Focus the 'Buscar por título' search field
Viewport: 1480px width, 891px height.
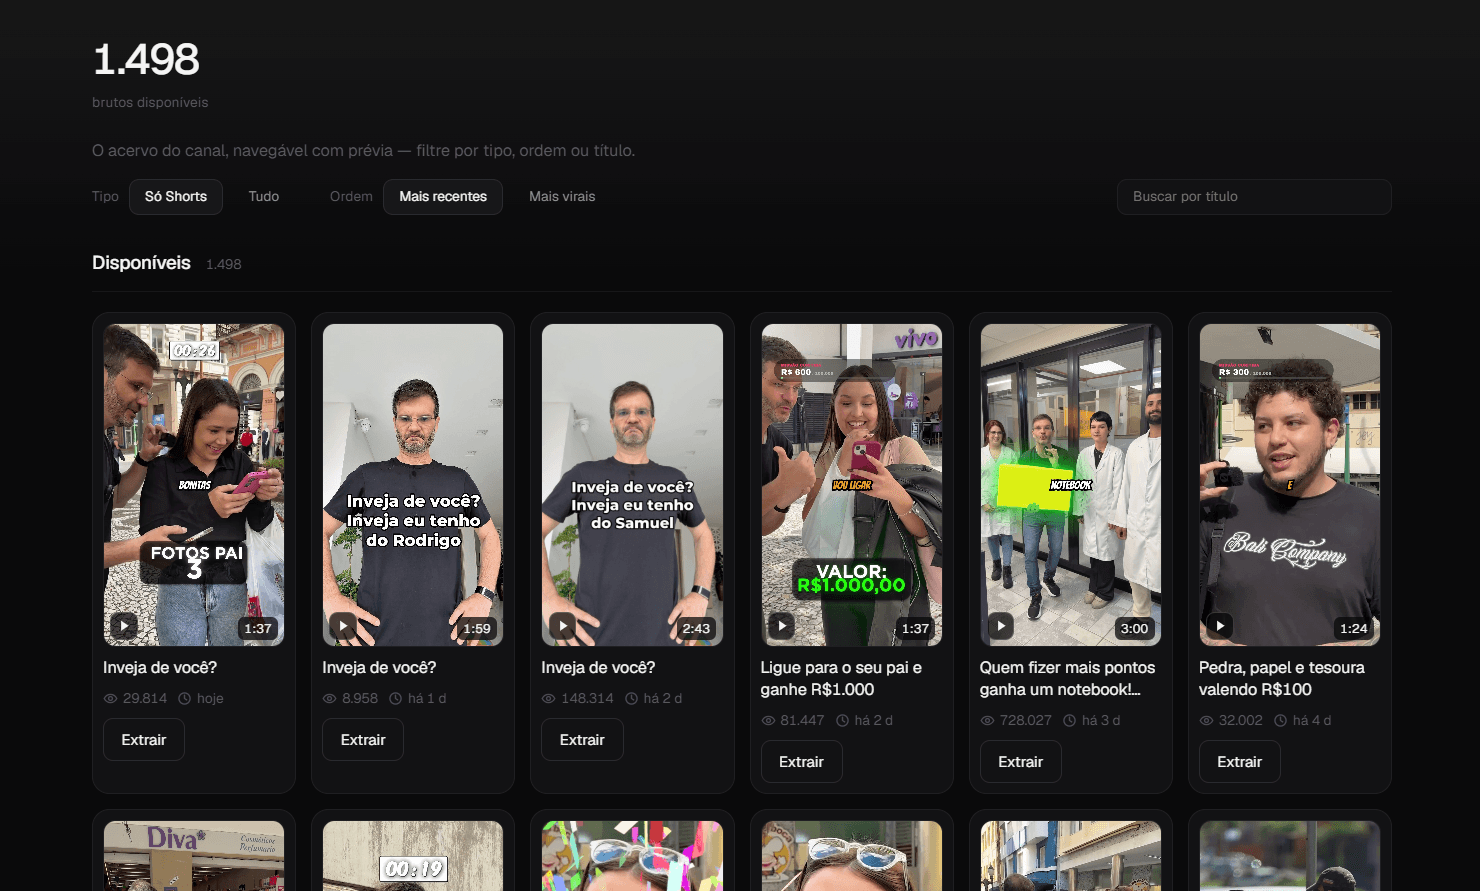click(1254, 197)
